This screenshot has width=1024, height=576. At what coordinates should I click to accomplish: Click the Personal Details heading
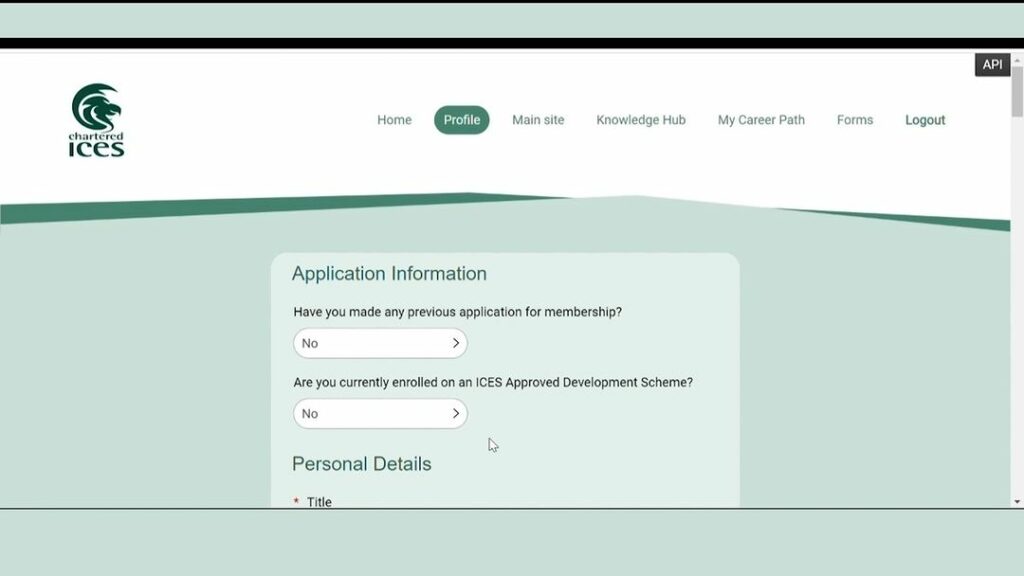pos(361,464)
